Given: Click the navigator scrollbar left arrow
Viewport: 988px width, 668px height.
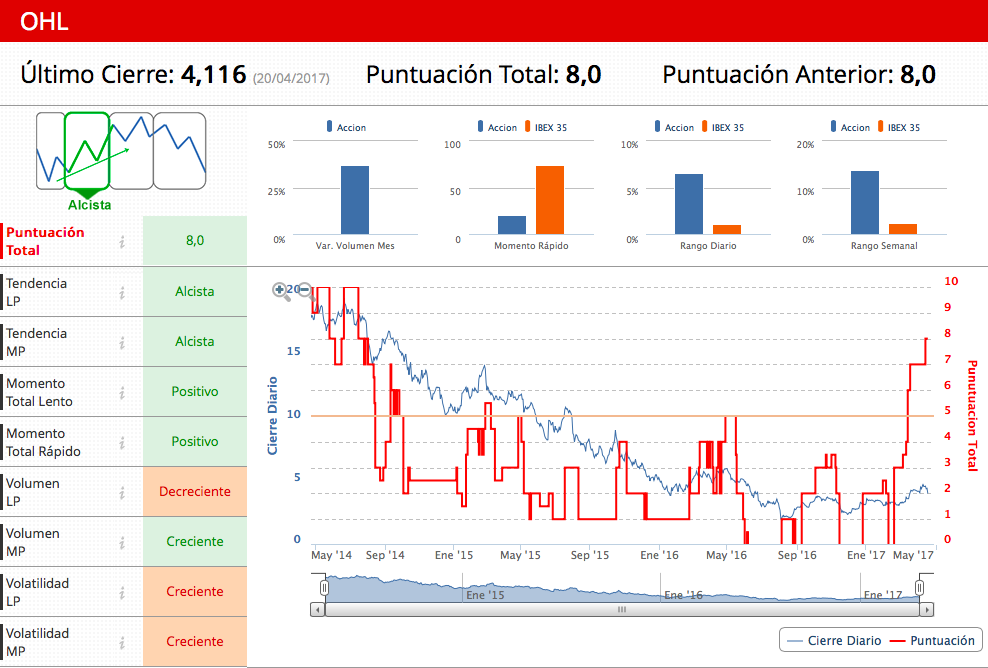Looking at the screenshot, I should 318,610.
